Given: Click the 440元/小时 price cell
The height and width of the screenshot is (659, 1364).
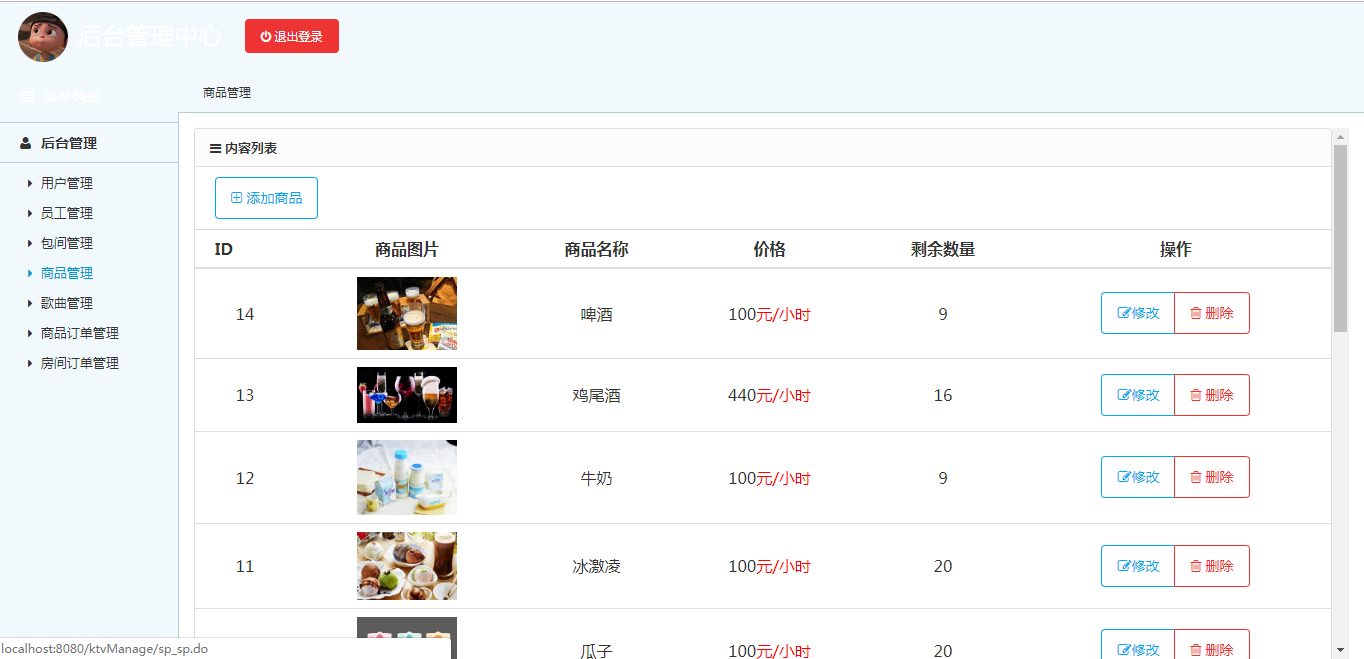Looking at the screenshot, I should click(770, 395).
